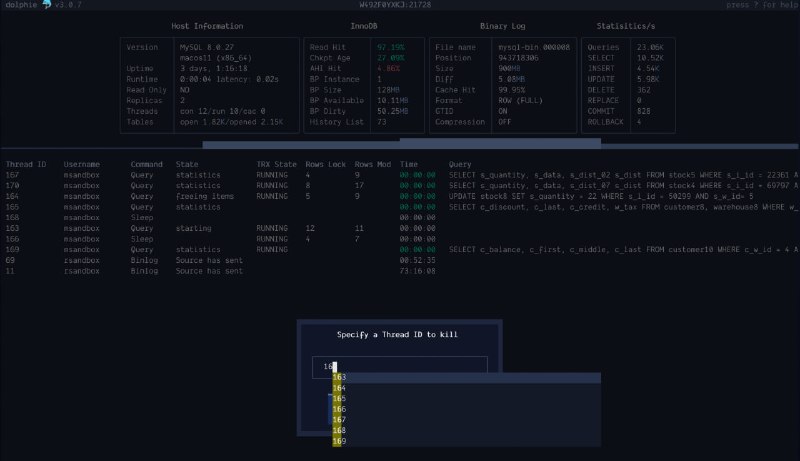Click the UPDATE statistic value 5.98K
This screenshot has width=800, height=461.
(x=648, y=80)
